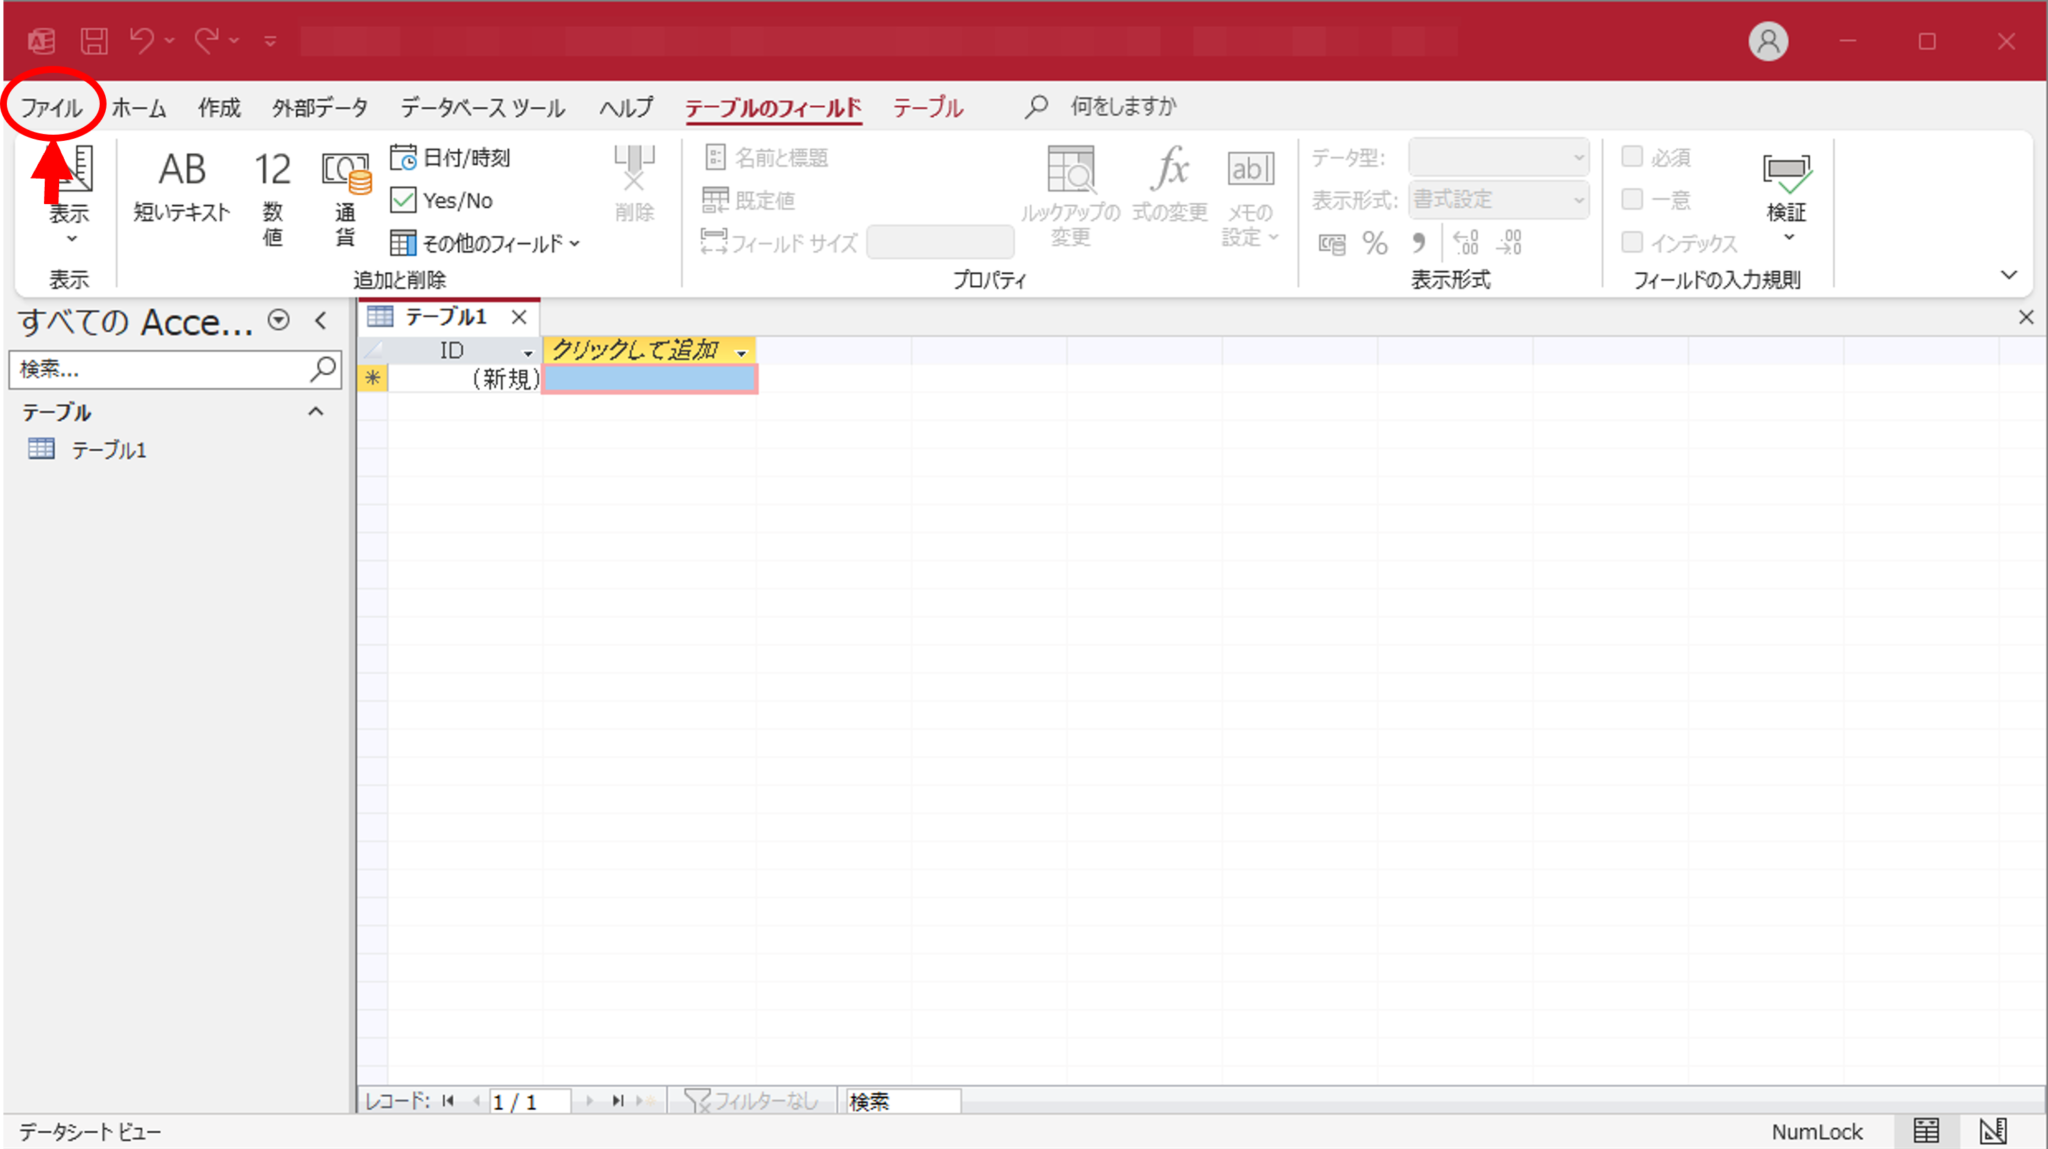This screenshot has width=2048, height=1149.
Task: Toggle the Required (必須) checkbox
Action: [x=1632, y=157]
